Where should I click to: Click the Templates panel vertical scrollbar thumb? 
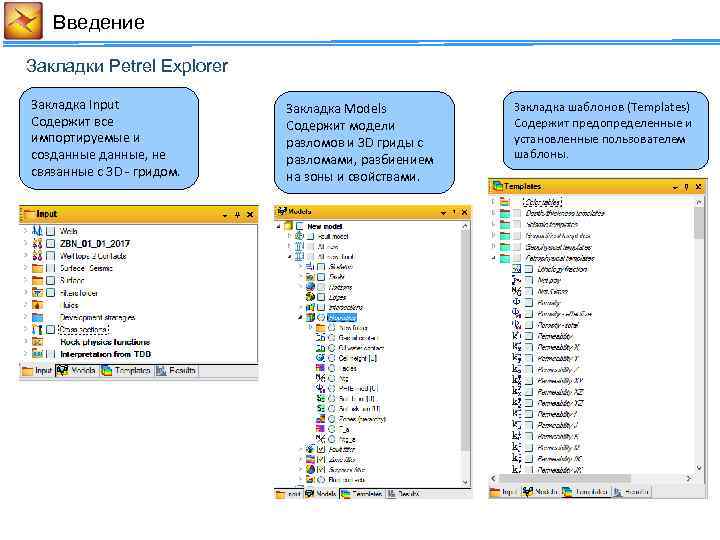point(699,223)
